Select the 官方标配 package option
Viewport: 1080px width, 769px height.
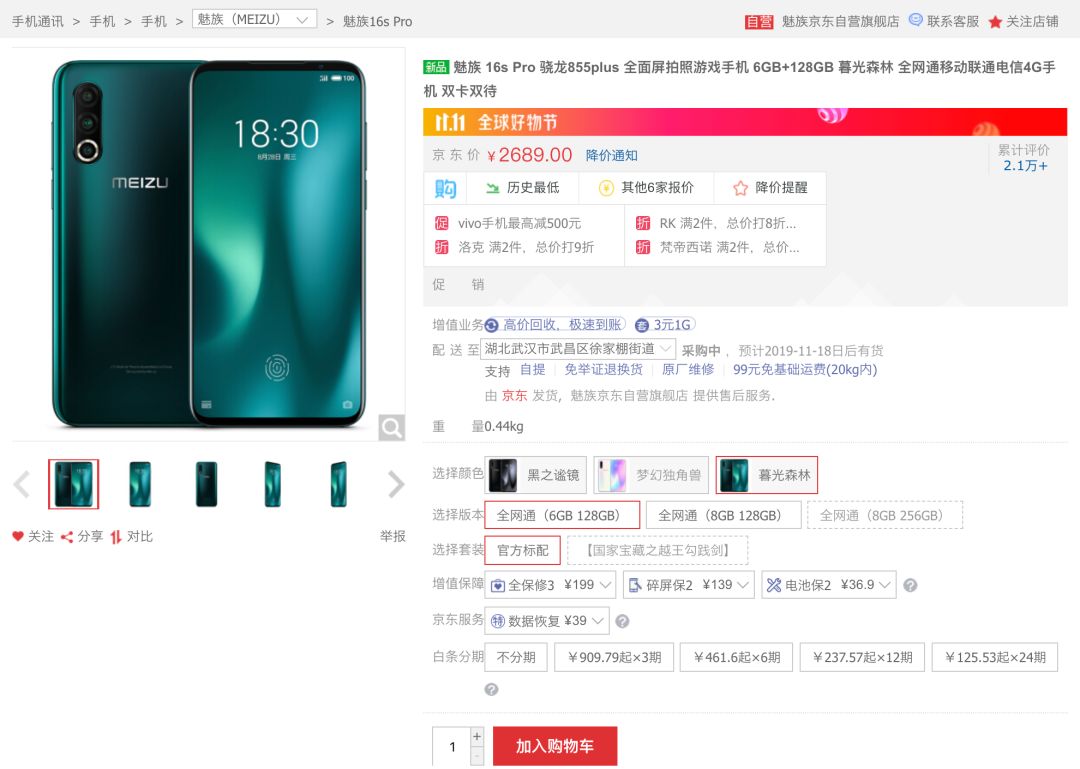pyautogui.click(x=523, y=550)
